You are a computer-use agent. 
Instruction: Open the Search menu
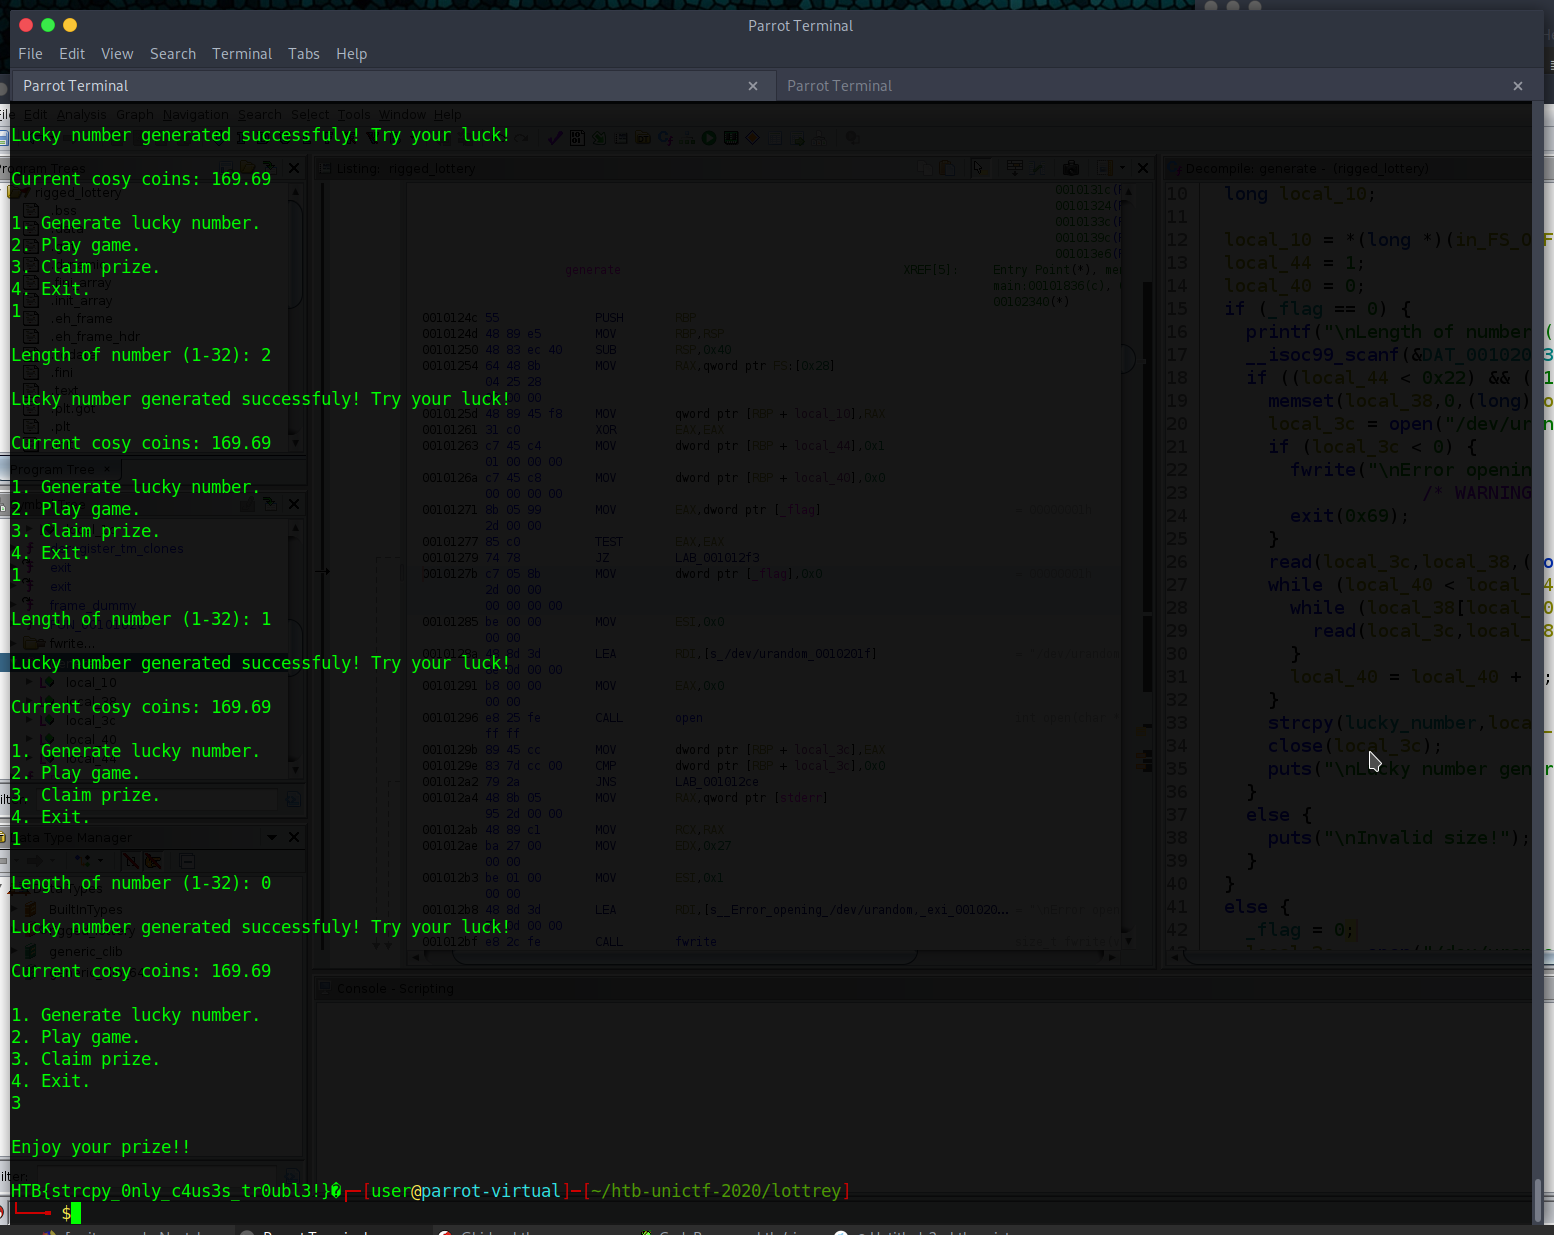173,54
